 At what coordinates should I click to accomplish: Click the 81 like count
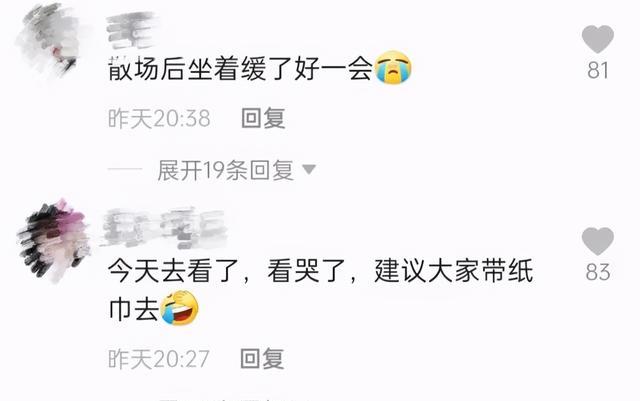(x=598, y=70)
